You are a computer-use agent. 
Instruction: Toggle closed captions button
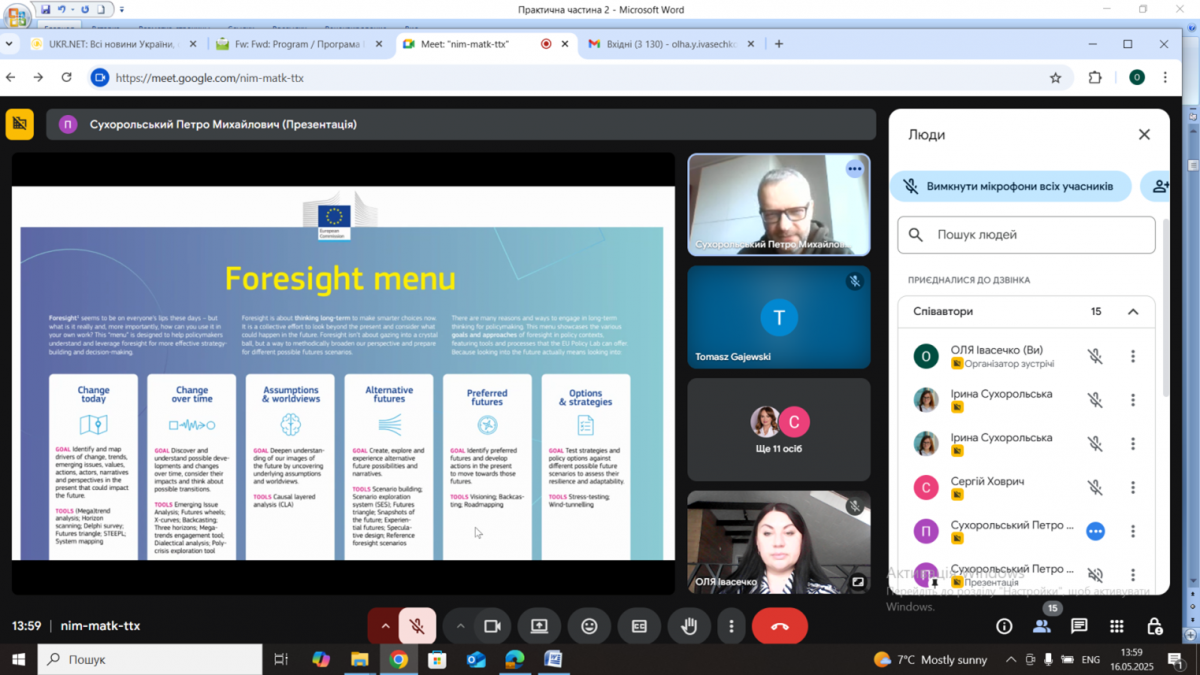click(639, 626)
